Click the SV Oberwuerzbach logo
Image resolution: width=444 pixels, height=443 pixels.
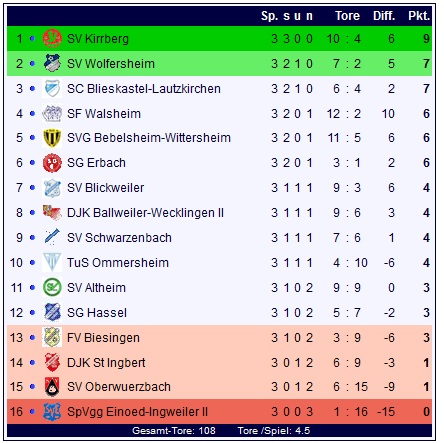point(52,387)
